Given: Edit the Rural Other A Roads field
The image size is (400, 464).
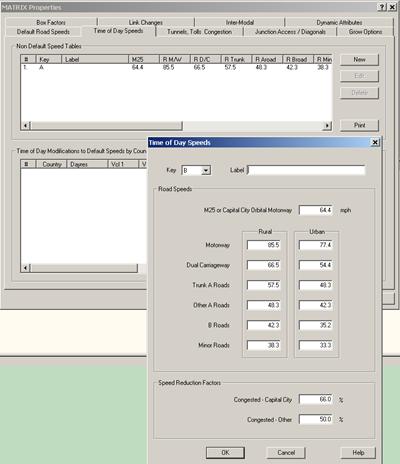Looking at the screenshot, I should click(264, 305).
